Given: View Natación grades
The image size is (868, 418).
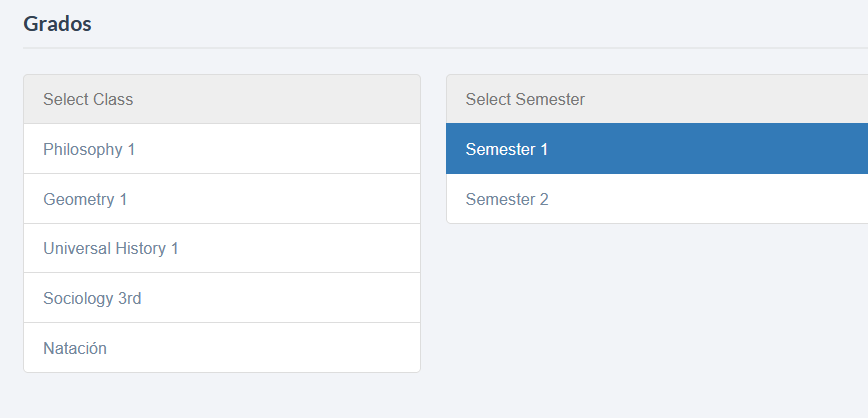Looking at the screenshot, I should pos(75,348).
